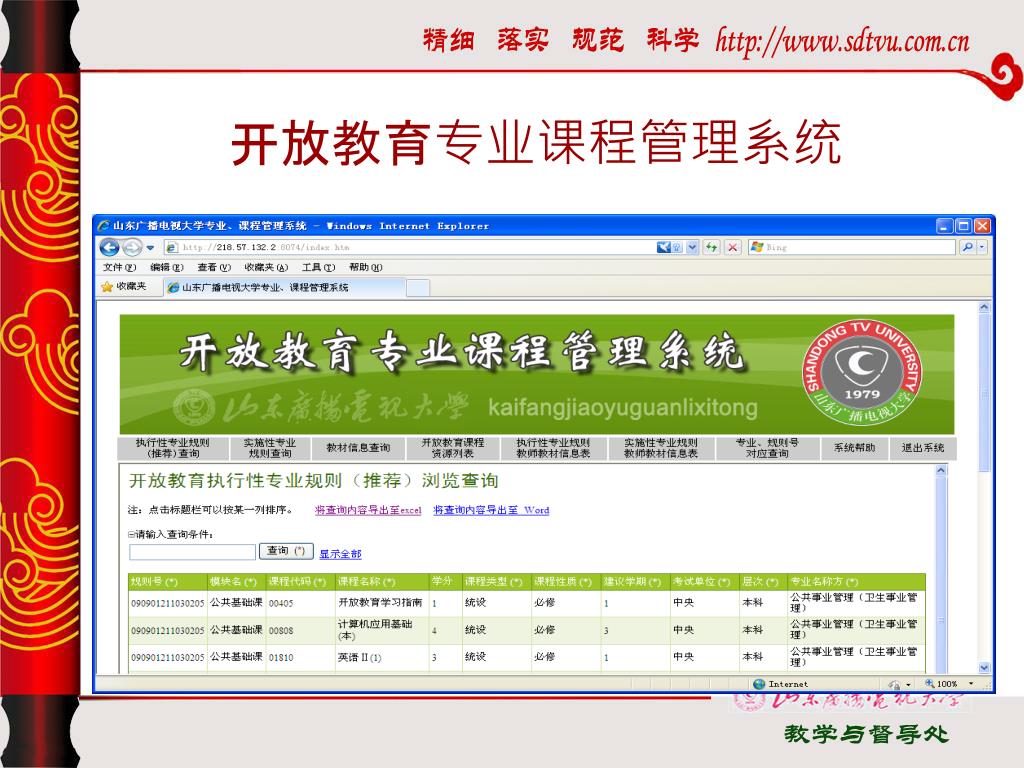Open the recent pages dropdown arrow

(x=151, y=248)
